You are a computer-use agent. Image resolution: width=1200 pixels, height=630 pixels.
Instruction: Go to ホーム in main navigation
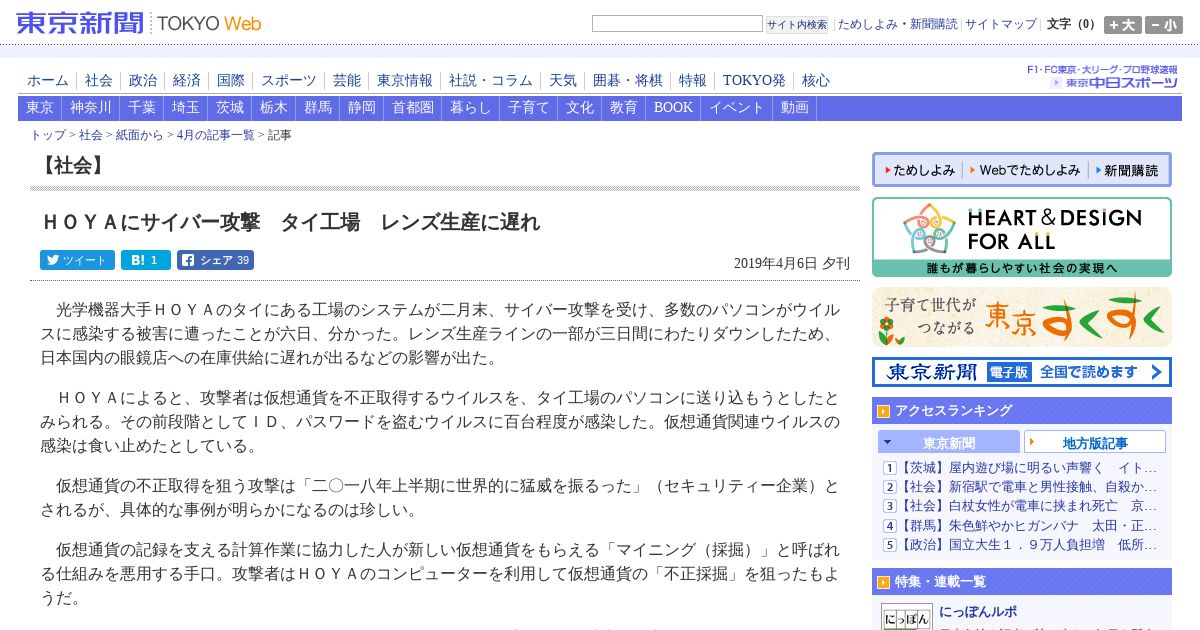click(48, 81)
